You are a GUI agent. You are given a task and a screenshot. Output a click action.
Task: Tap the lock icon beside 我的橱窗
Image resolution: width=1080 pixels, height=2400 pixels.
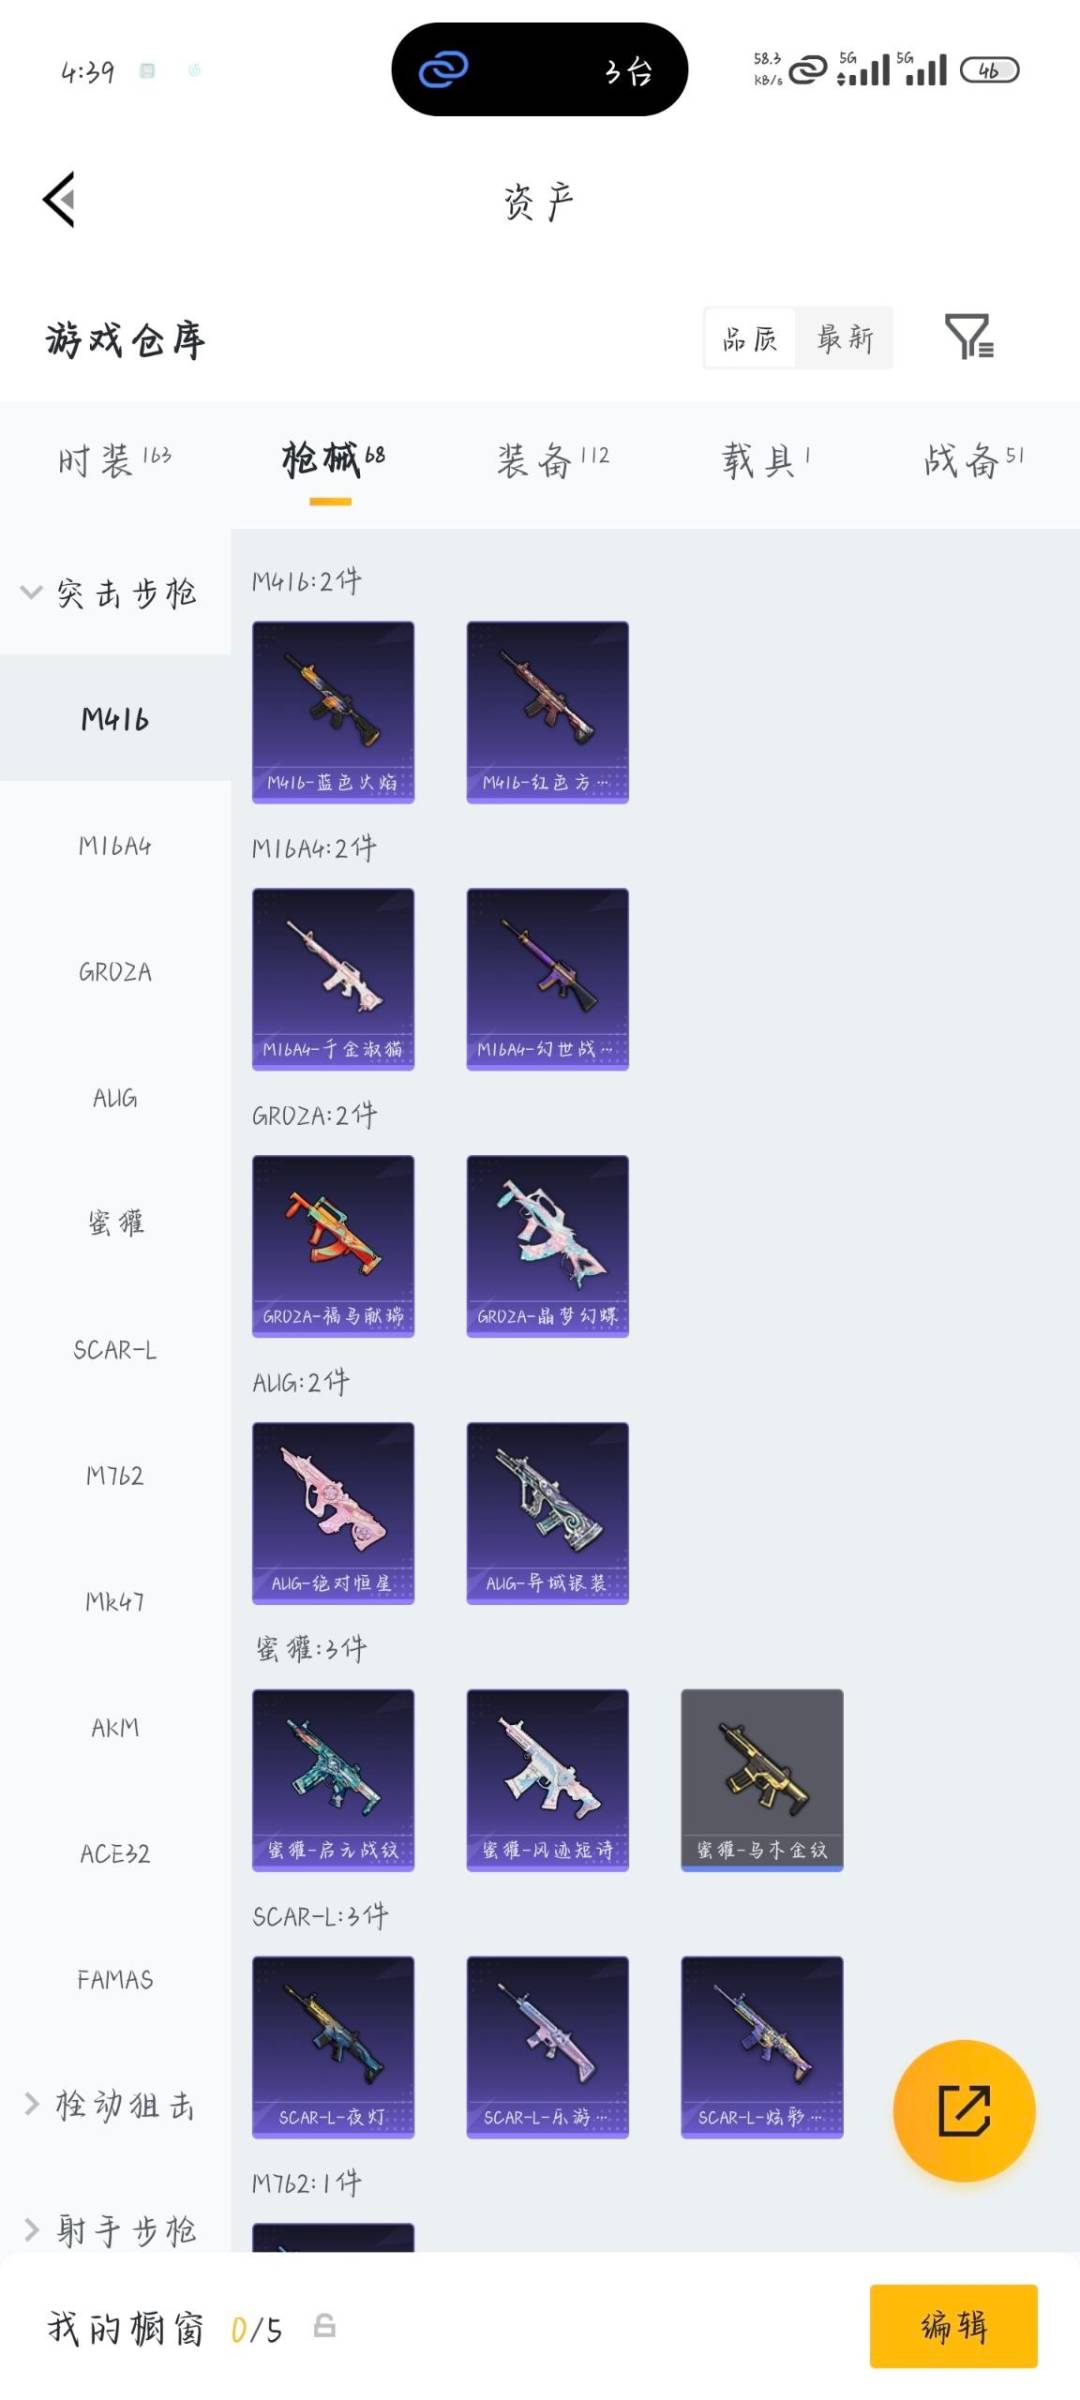(324, 2326)
